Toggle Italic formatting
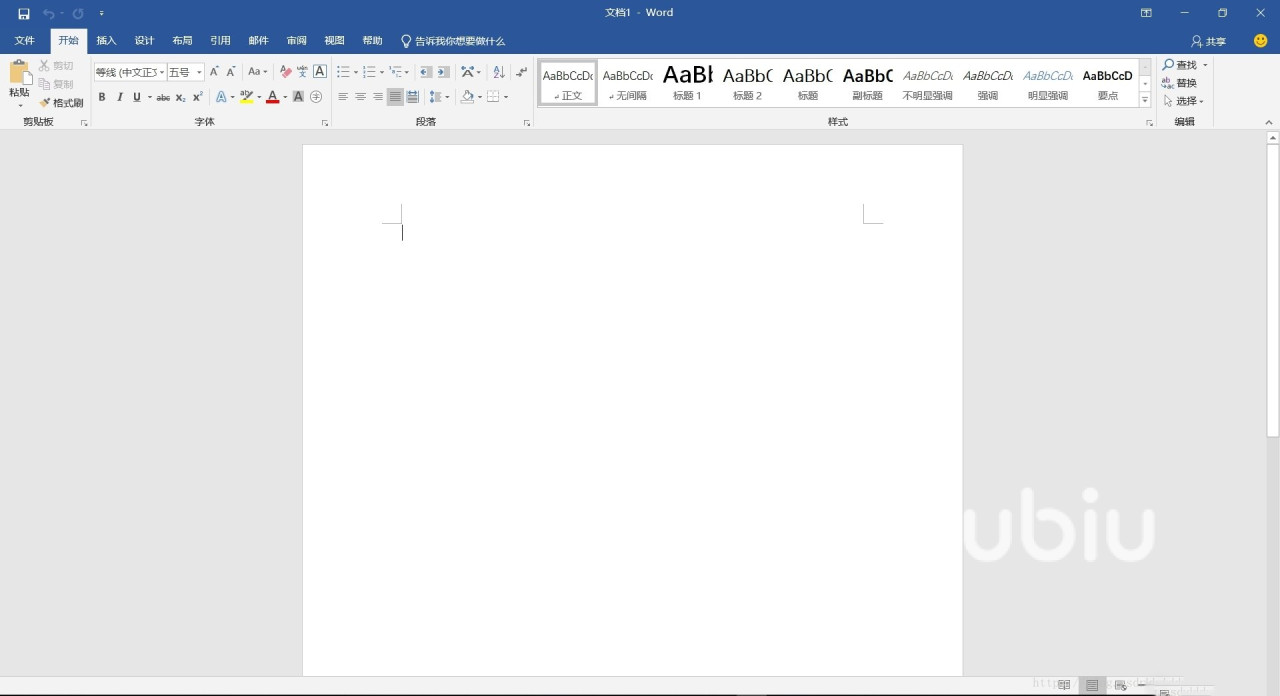The height and width of the screenshot is (696, 1280). [x=120, y=97]
